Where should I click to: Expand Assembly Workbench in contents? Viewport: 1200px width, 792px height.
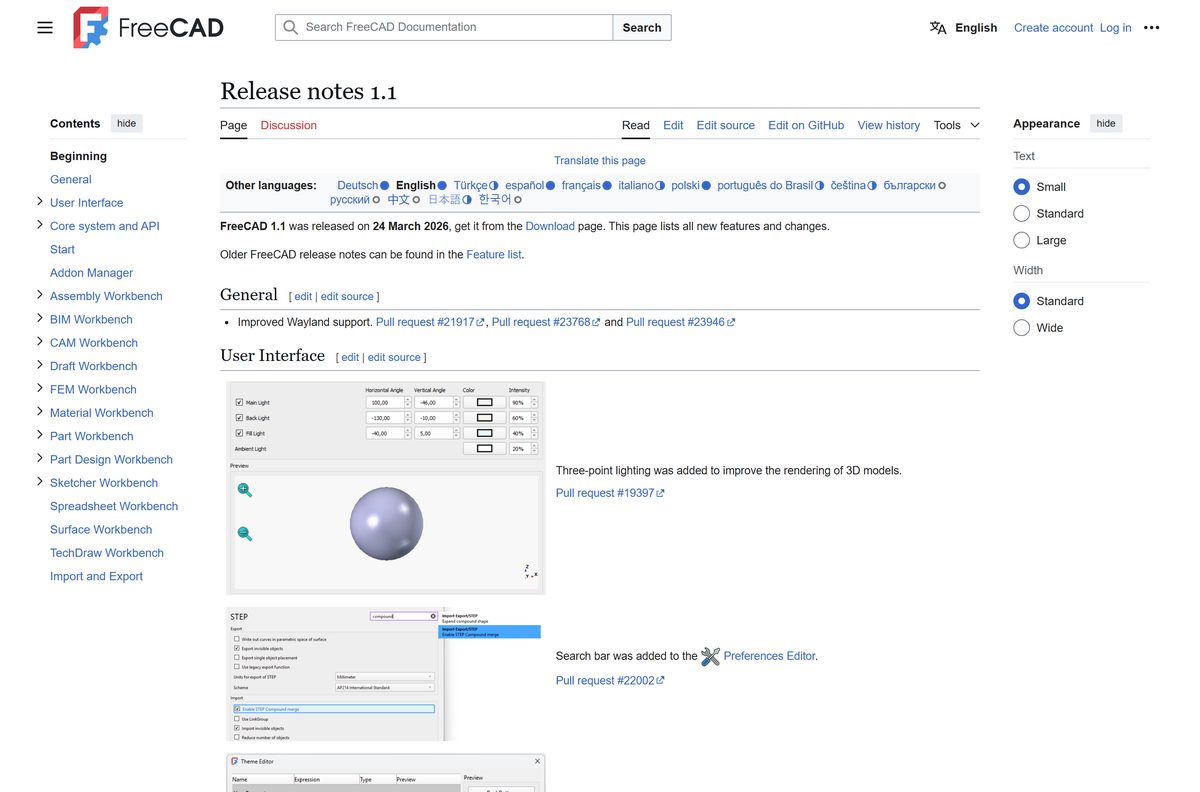39,295
